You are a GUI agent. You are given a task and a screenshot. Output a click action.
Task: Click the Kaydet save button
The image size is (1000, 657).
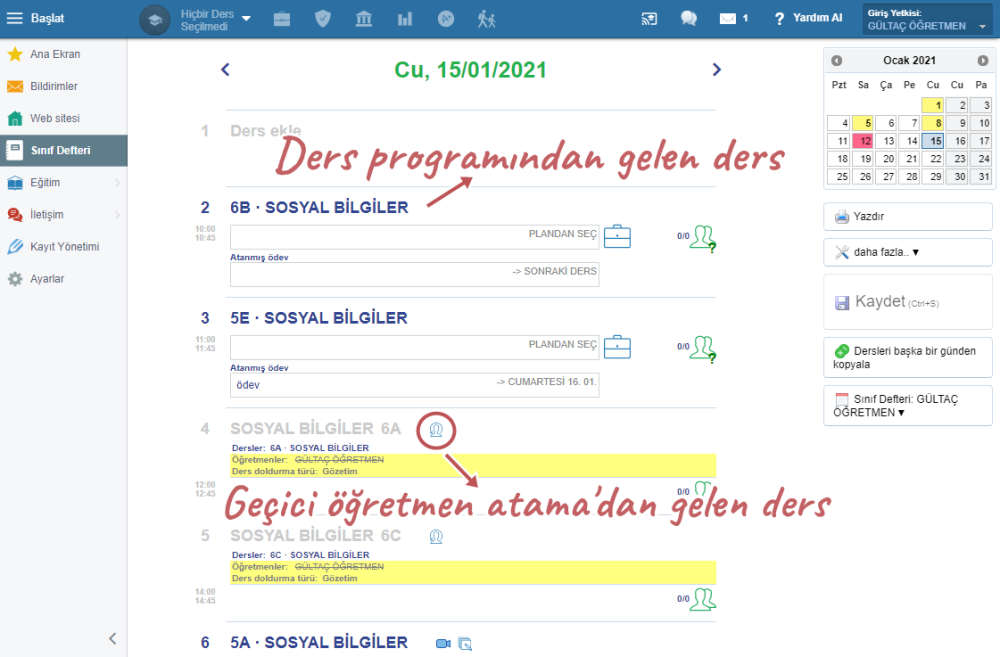[908, 302]
